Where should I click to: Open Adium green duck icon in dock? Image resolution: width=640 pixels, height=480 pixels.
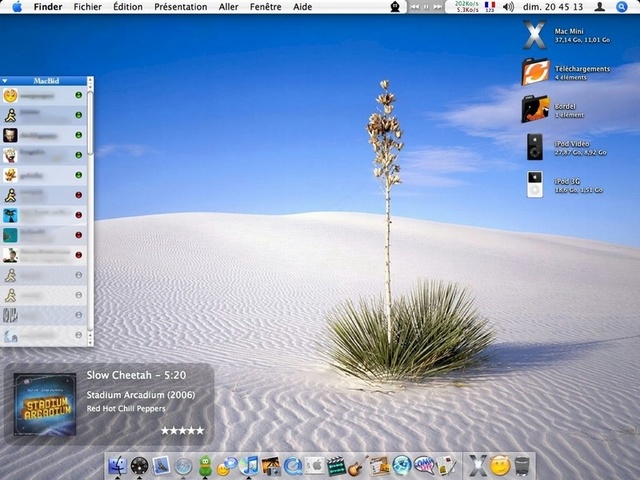pos(205,465)
